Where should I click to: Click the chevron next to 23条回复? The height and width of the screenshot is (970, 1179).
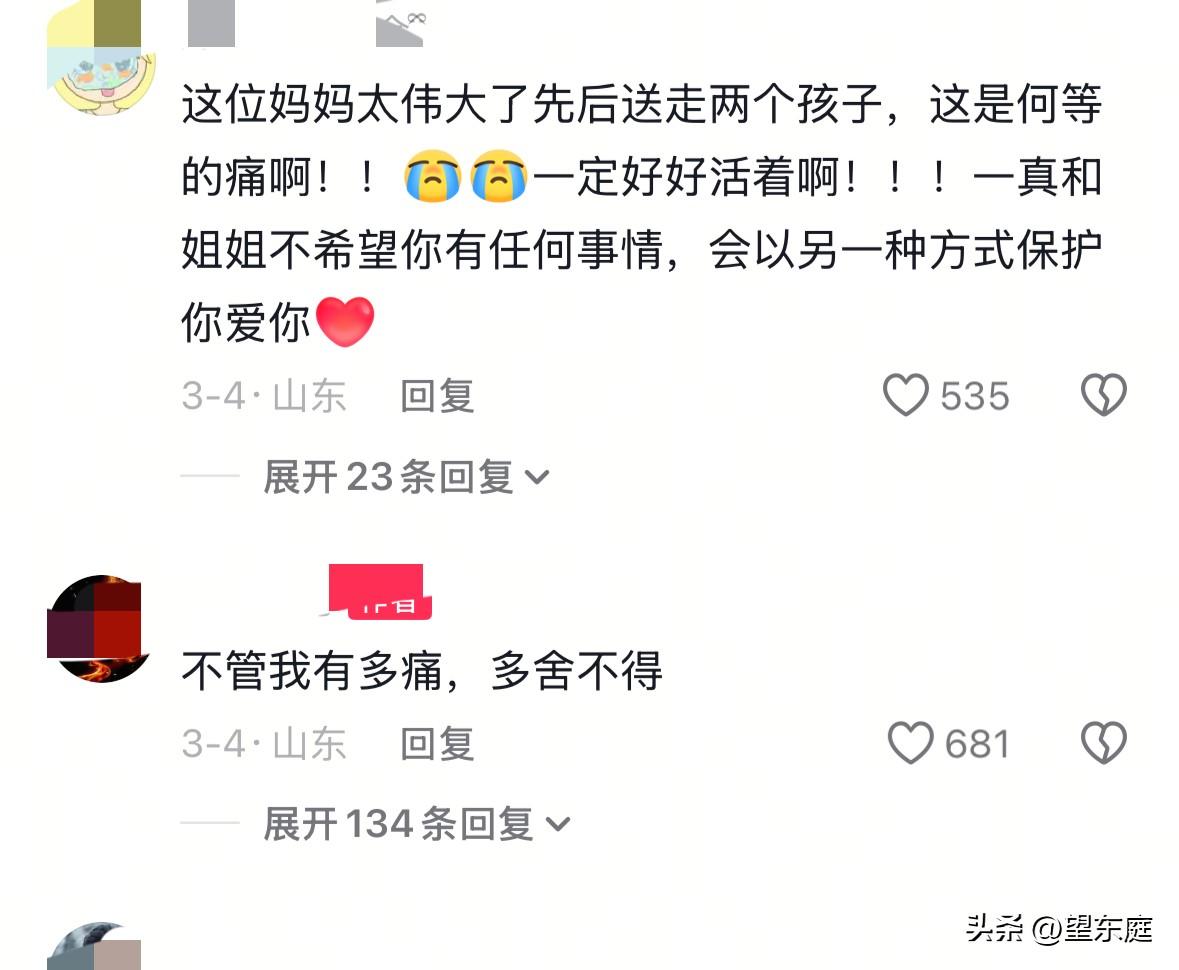537,477
